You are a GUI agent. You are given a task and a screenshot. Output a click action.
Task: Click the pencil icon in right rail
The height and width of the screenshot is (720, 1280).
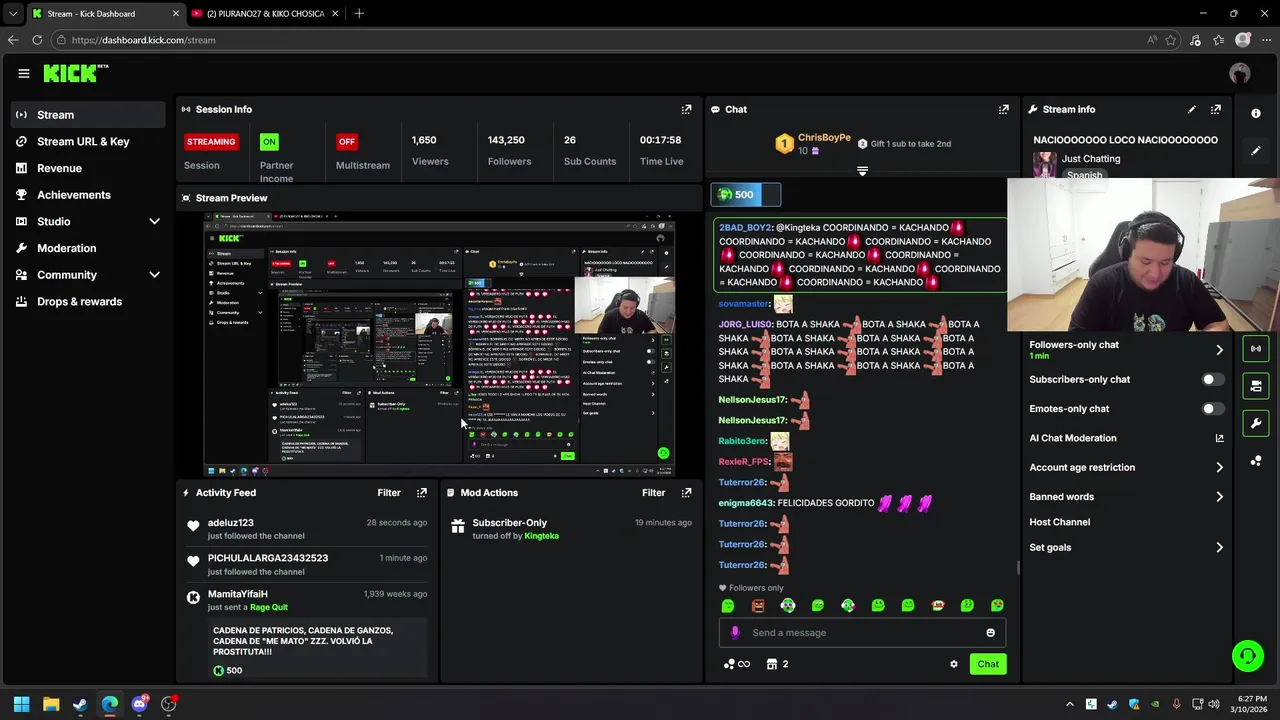[1256, 151]
